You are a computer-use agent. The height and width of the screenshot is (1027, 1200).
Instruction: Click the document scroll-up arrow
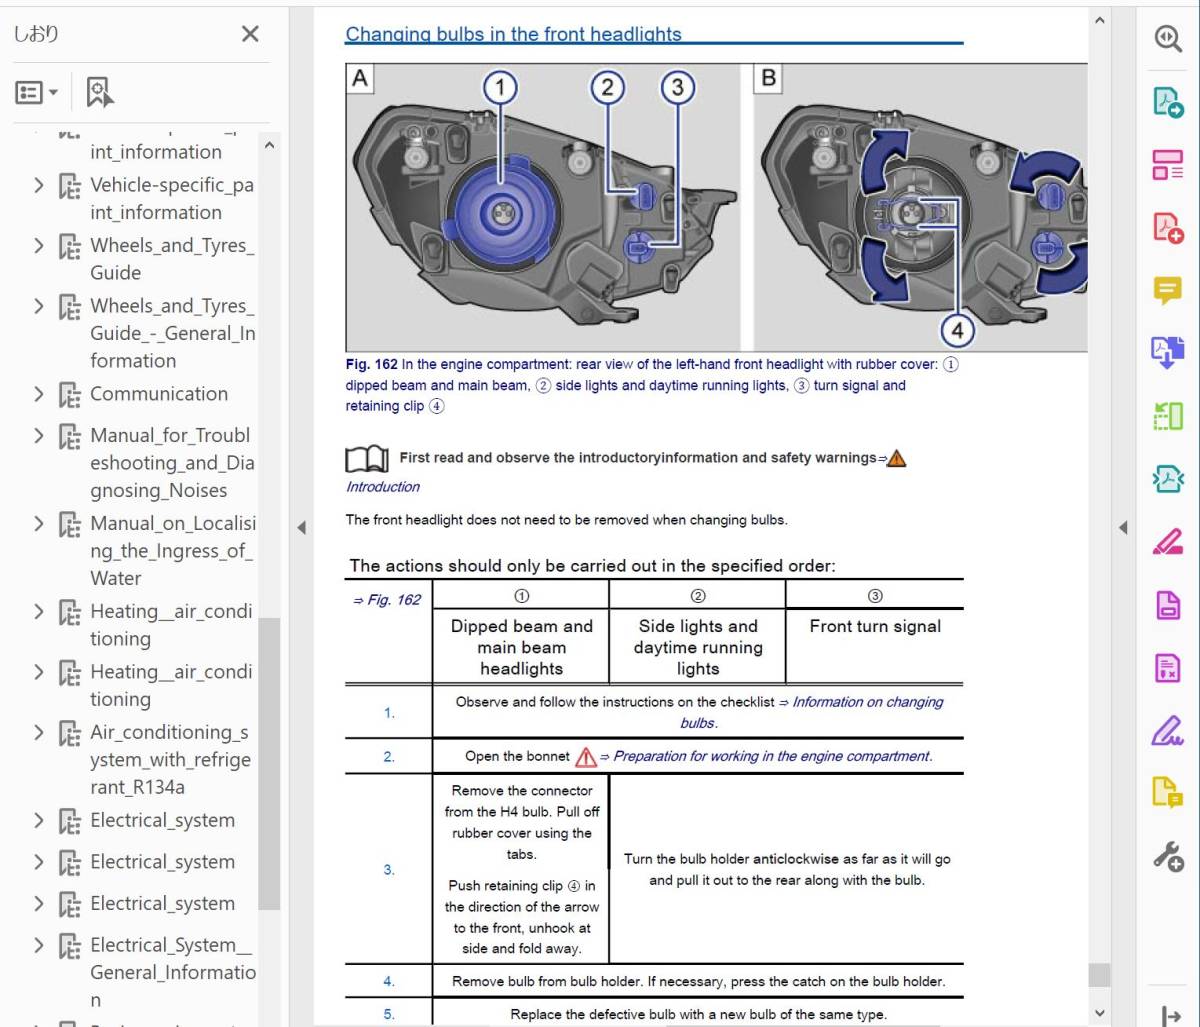[x=1100, y=19]
